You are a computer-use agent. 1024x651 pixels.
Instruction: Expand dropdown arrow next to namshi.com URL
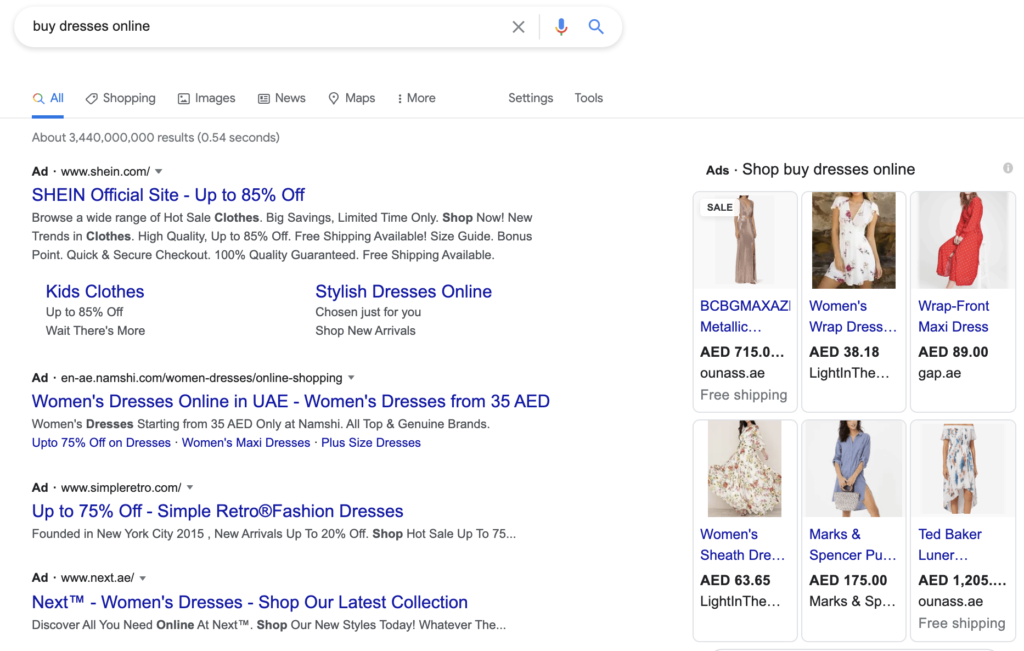[x=351, y=378]
